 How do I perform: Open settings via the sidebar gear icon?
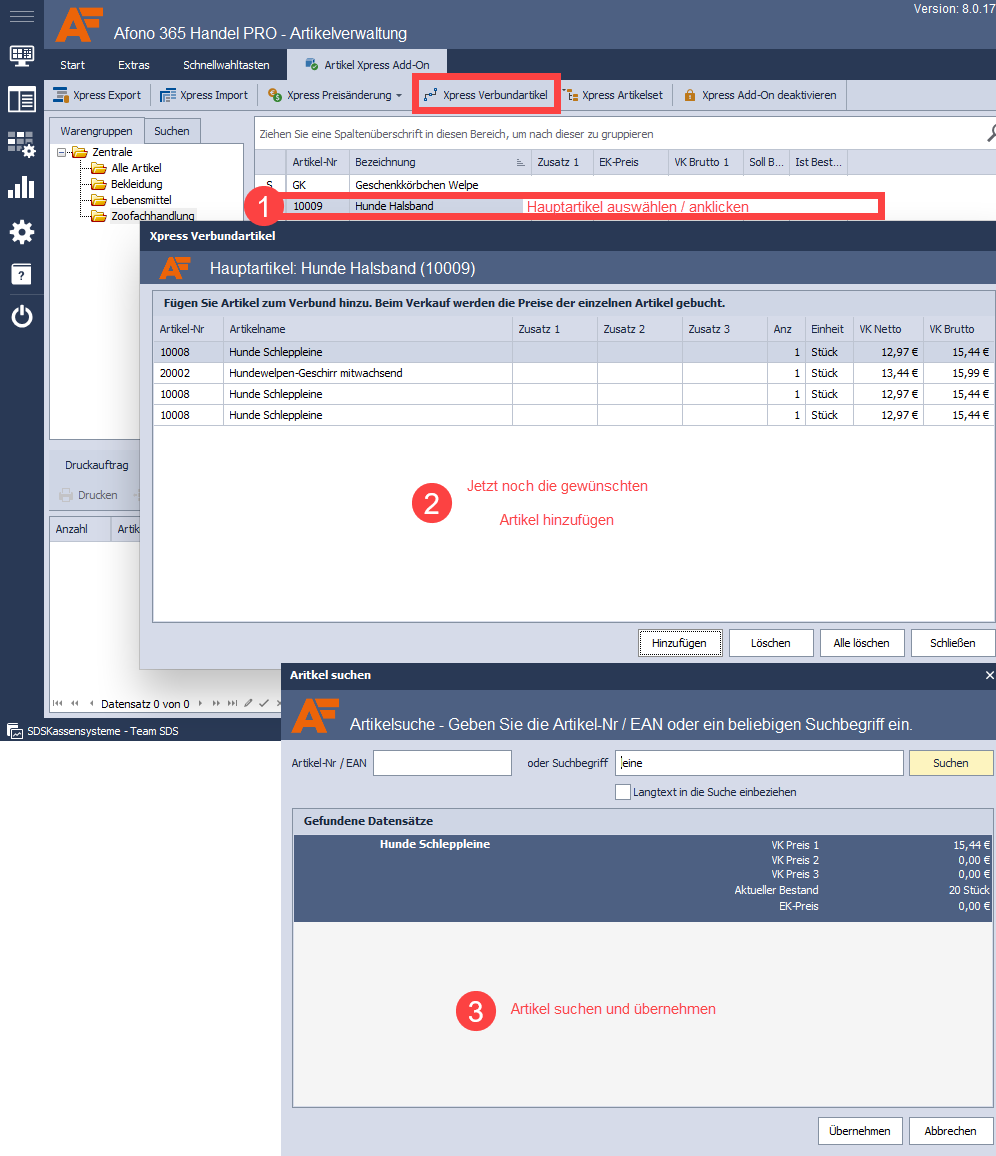pos(21,232)
